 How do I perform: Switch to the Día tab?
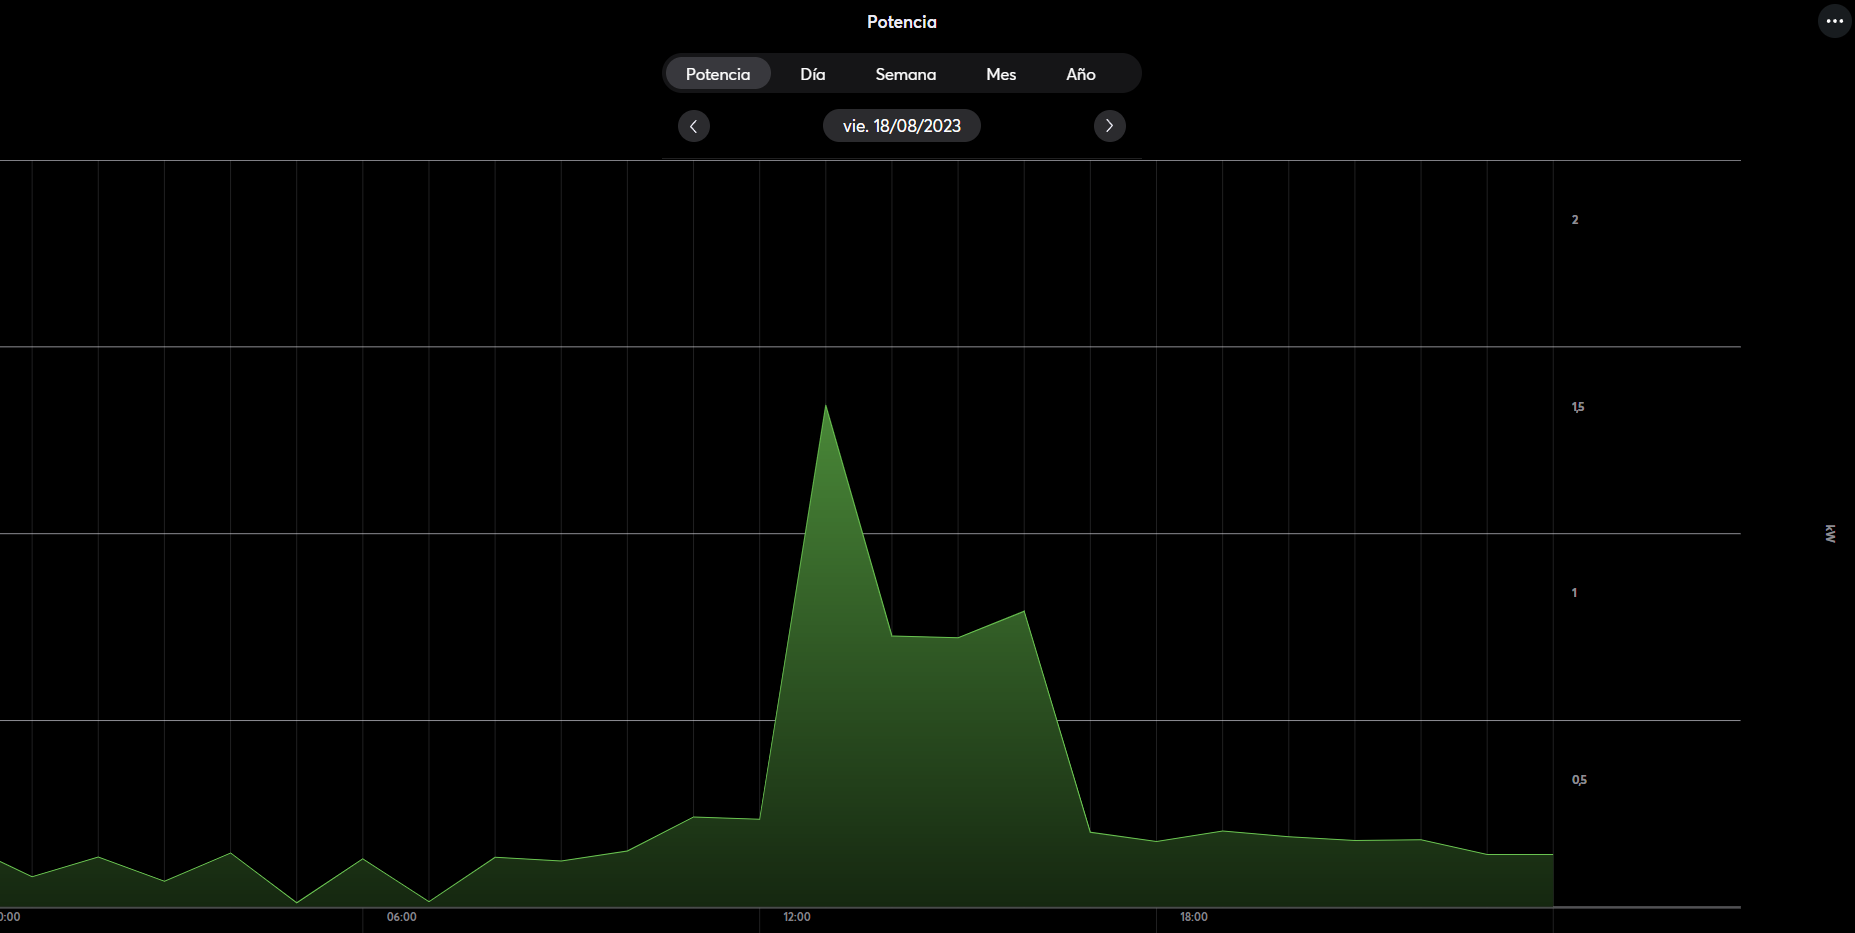pos(813,74)
